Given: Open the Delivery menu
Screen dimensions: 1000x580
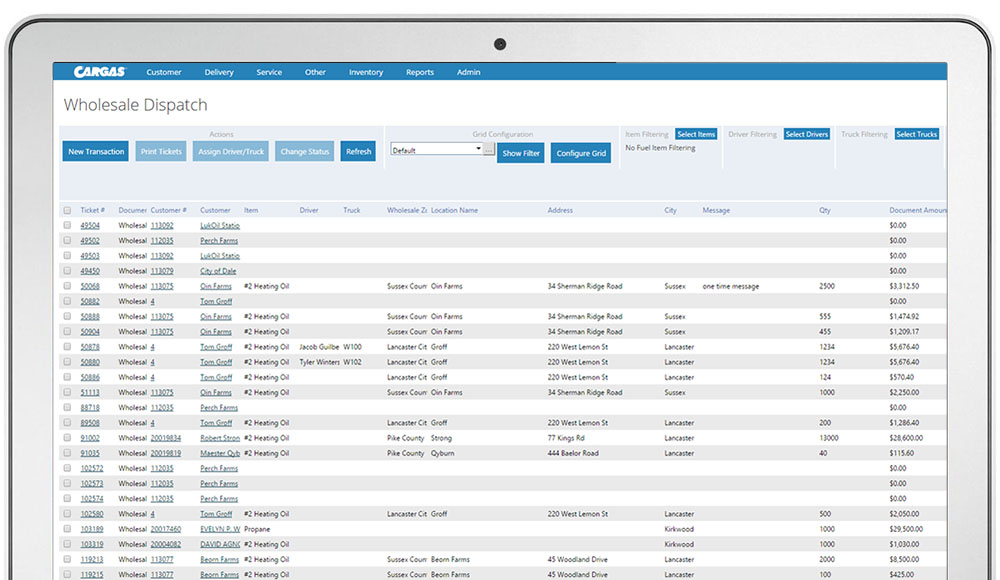Looking at the screenshot, I should click(219, 72).
